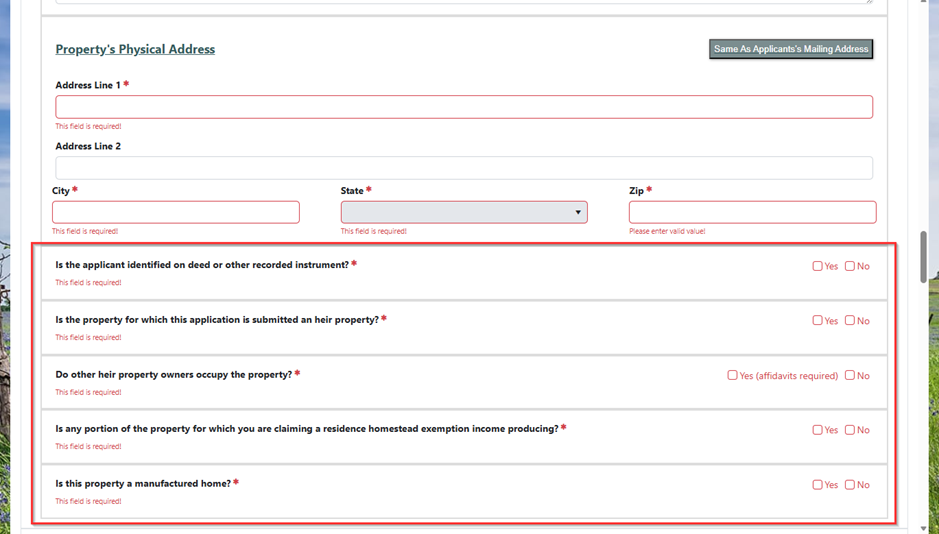This screenshot has height=534, width=939.
Task: Check No for income producing property
Action: pyautogui.click(x=850, y=430)
